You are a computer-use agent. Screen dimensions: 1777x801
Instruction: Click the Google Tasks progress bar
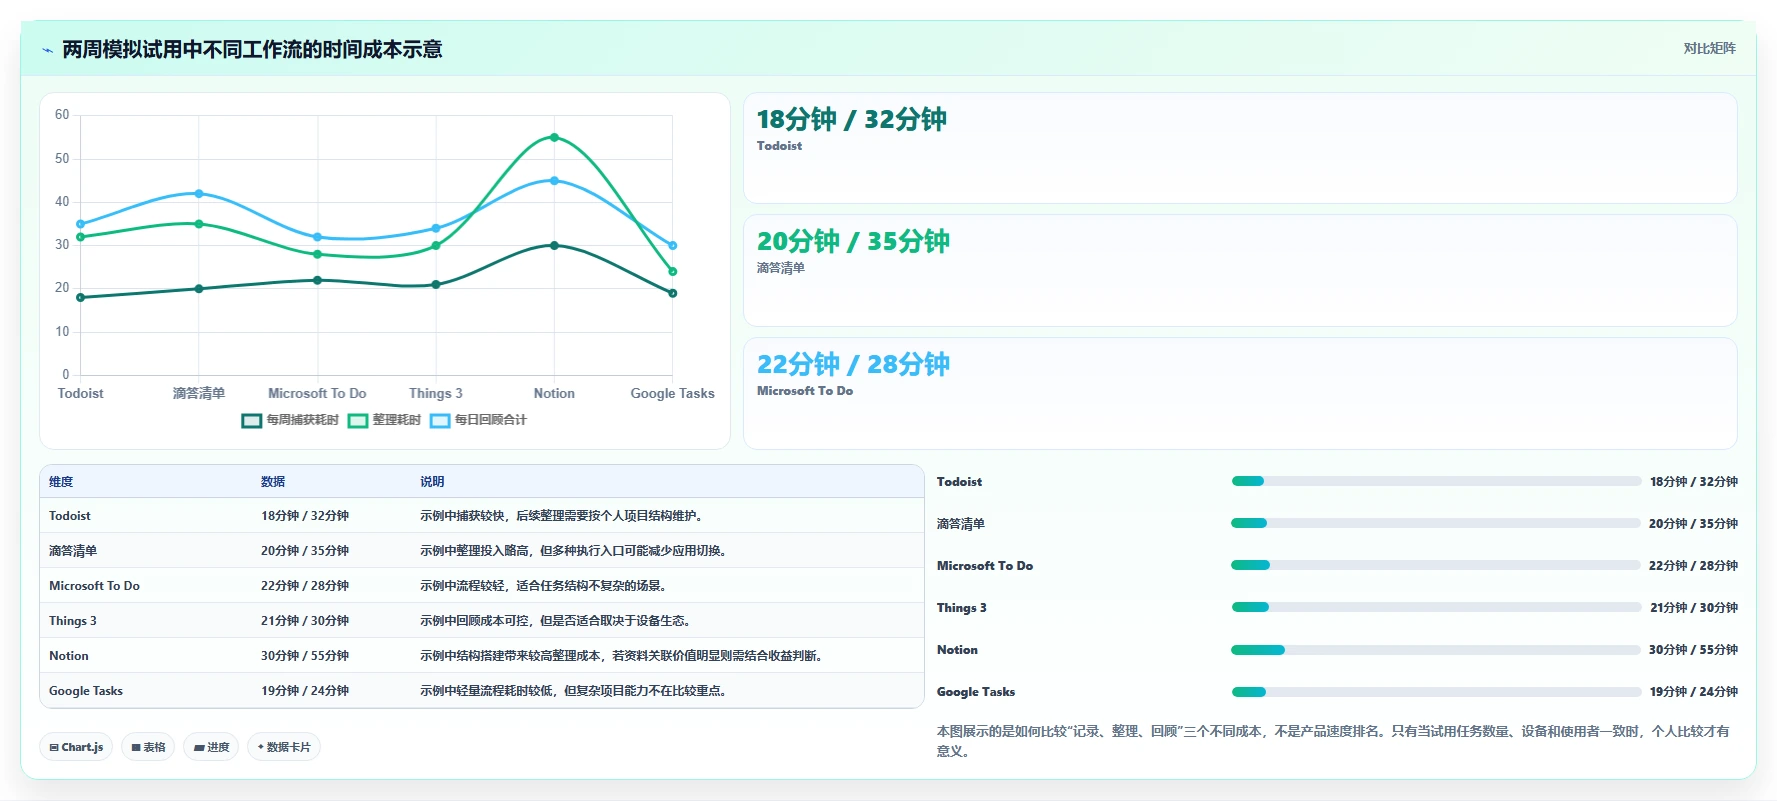1436,692
